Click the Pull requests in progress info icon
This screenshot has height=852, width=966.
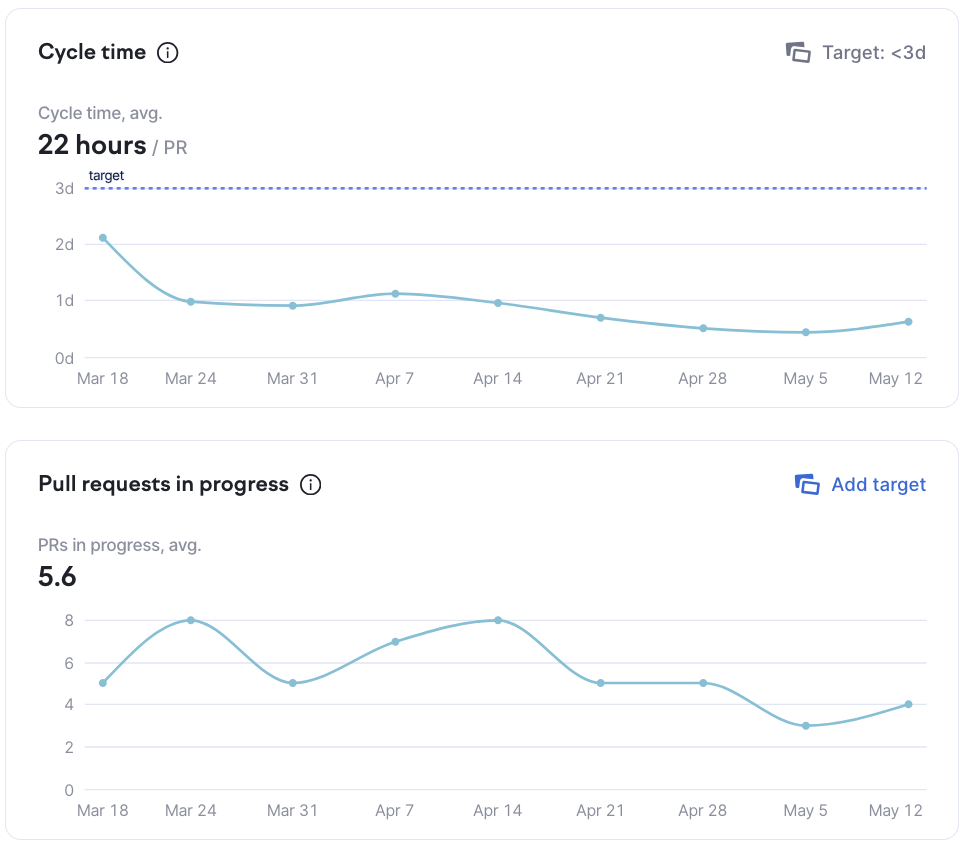(x=311, y=485)
